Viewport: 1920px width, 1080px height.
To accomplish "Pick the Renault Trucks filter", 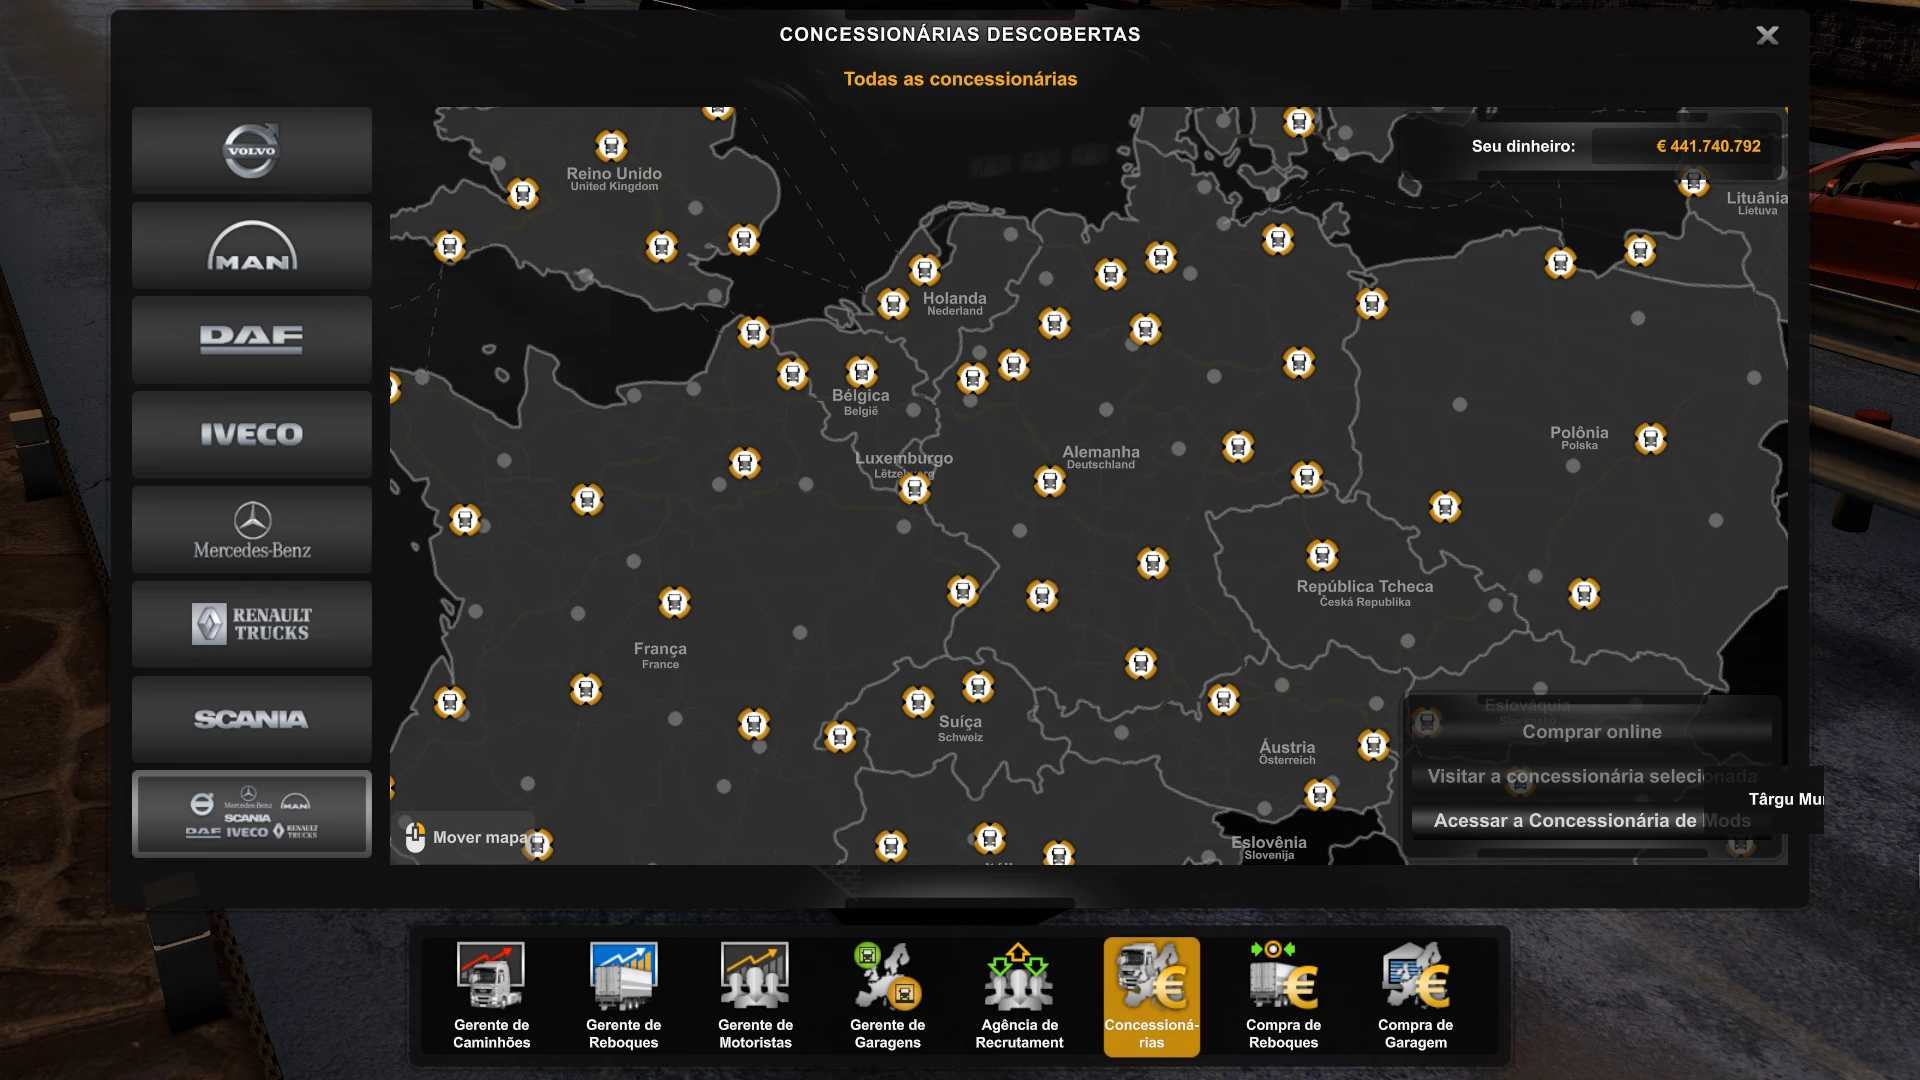I will click(251, 624).
